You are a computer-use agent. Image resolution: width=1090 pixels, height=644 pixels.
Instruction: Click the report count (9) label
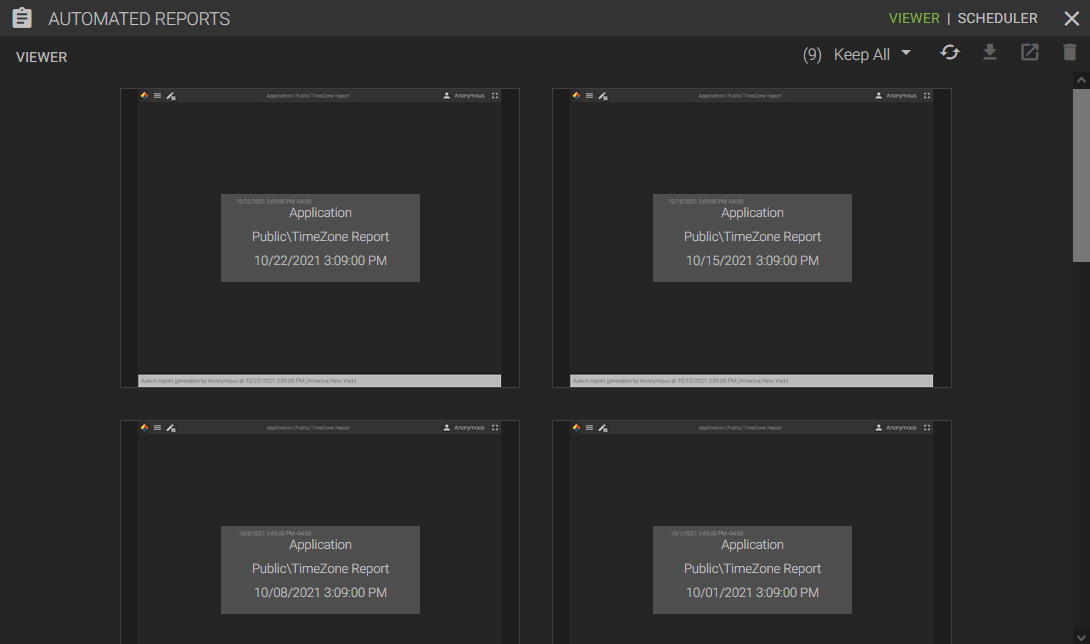(x=812, y=55)
